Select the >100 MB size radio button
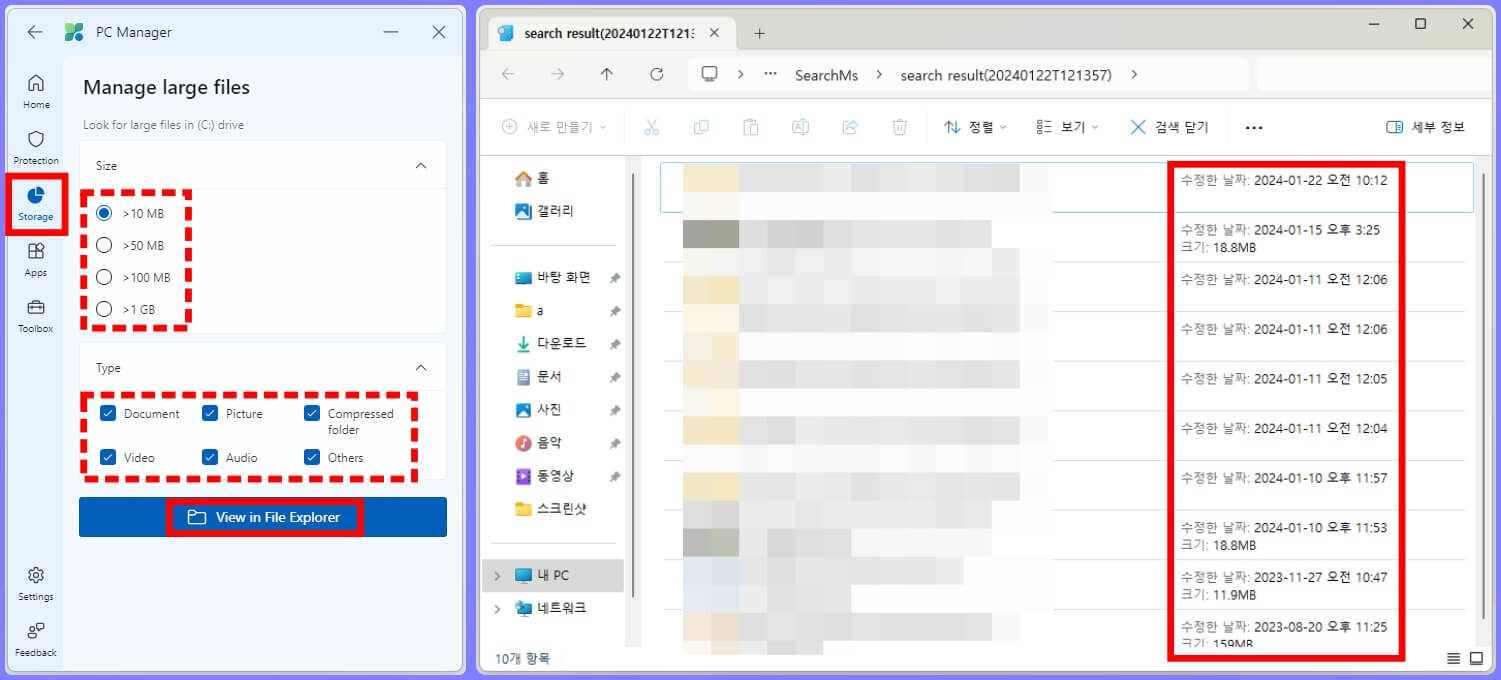 tap(104, 277)
